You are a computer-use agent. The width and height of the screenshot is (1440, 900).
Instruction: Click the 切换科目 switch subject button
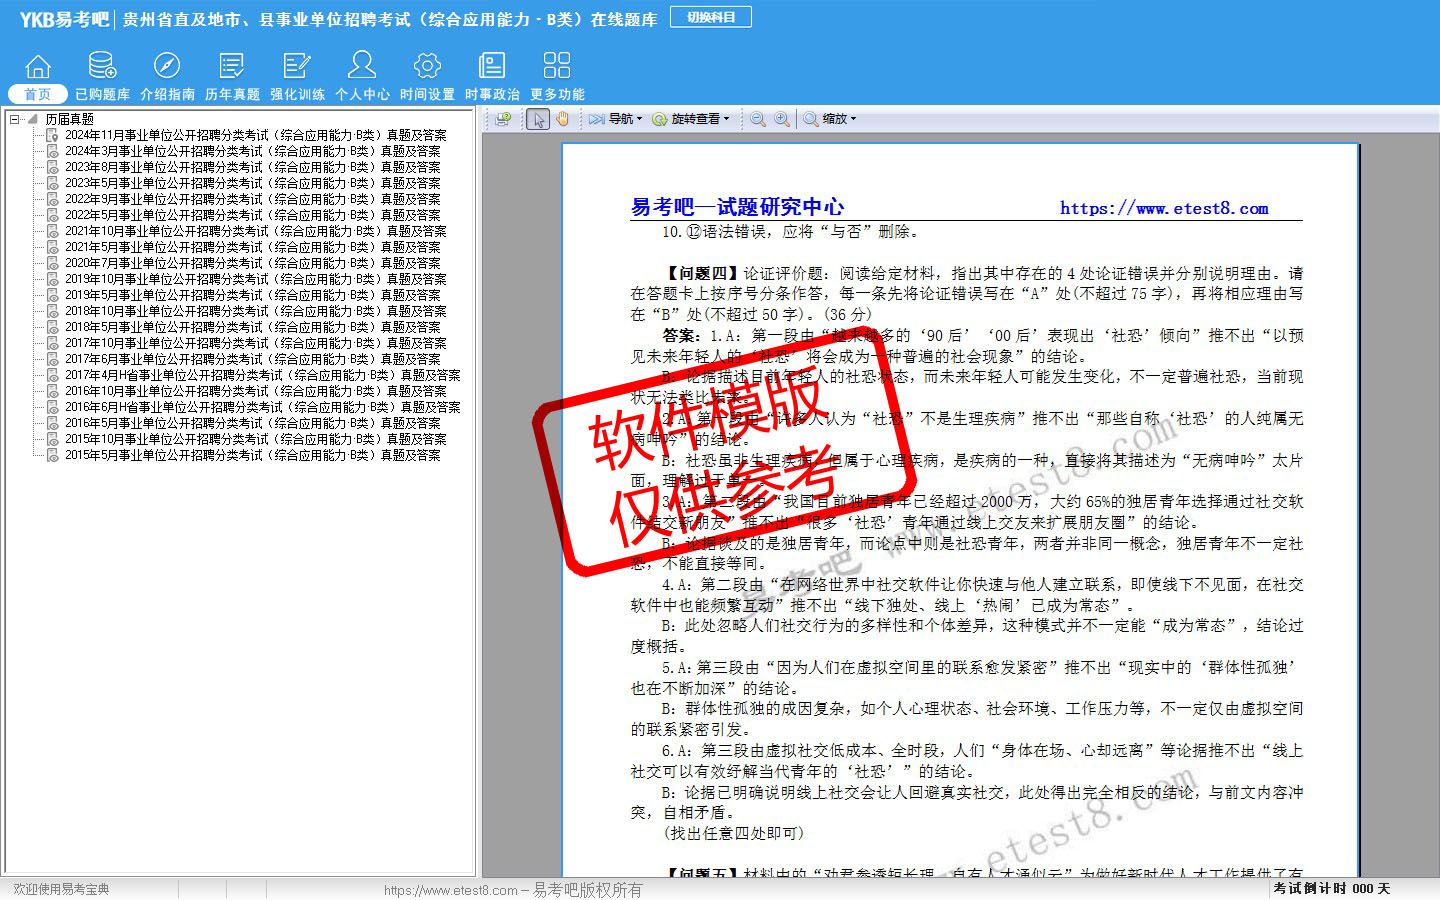[x=711, y=17]
